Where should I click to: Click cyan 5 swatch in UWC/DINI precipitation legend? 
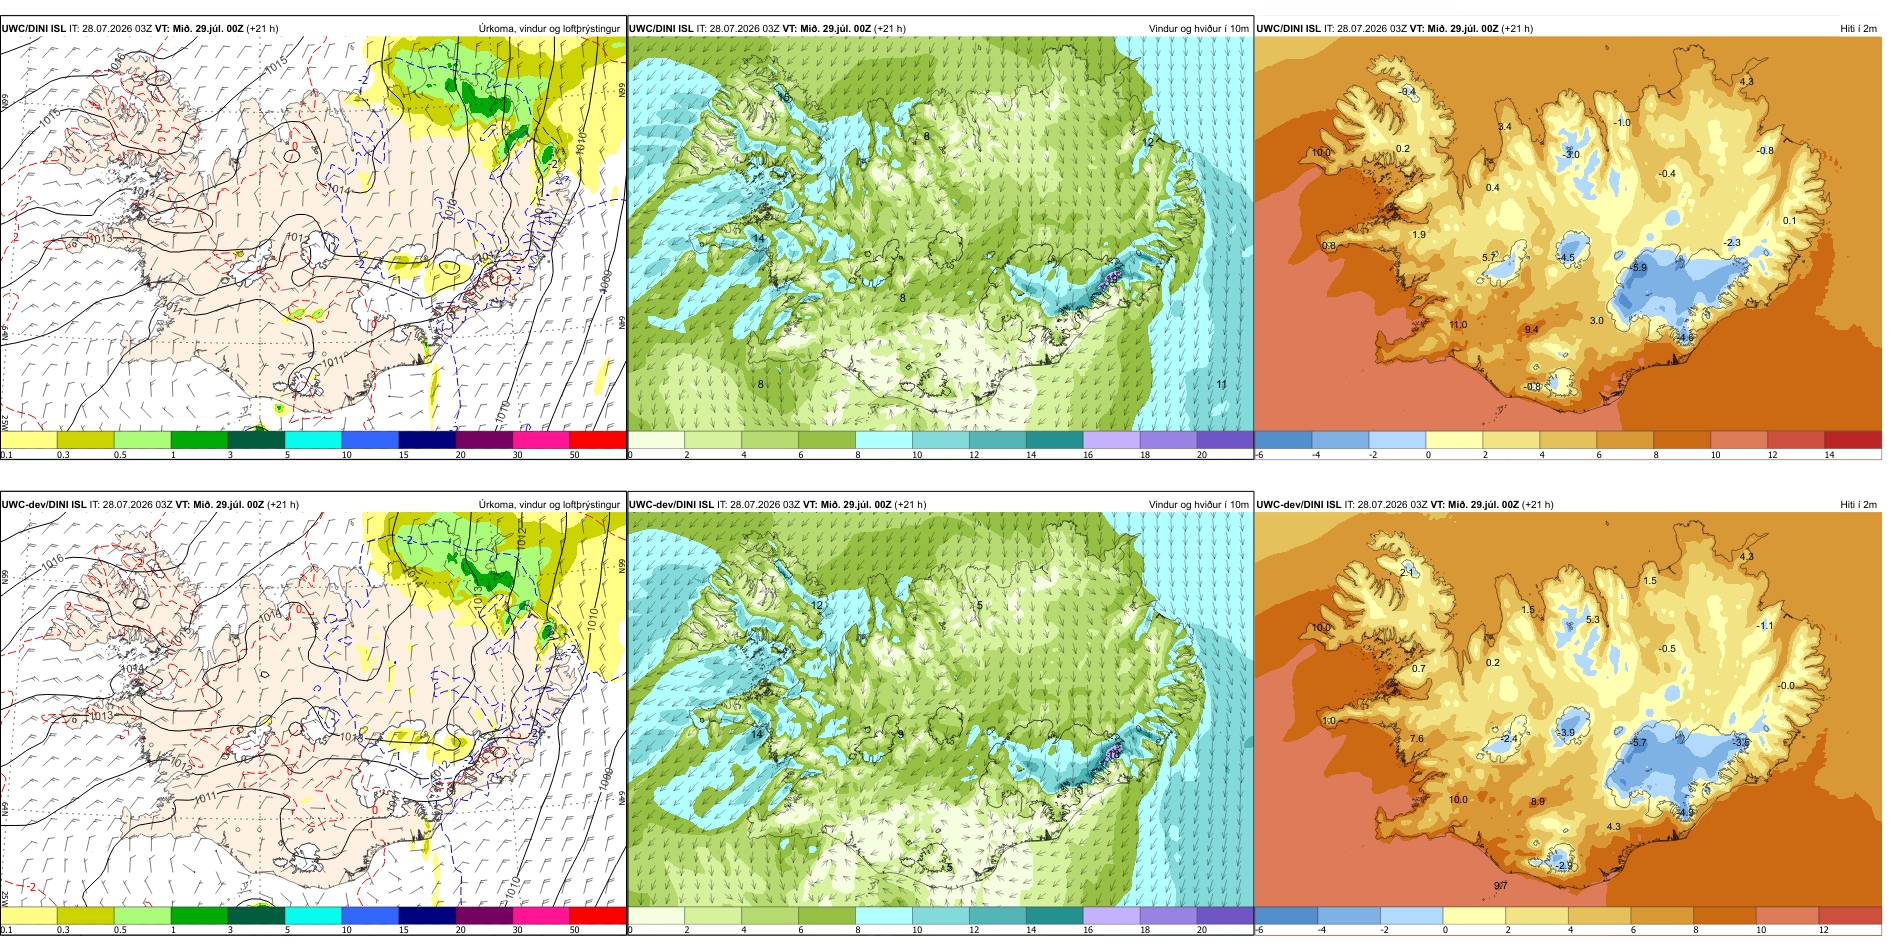[x=313, y=439]
